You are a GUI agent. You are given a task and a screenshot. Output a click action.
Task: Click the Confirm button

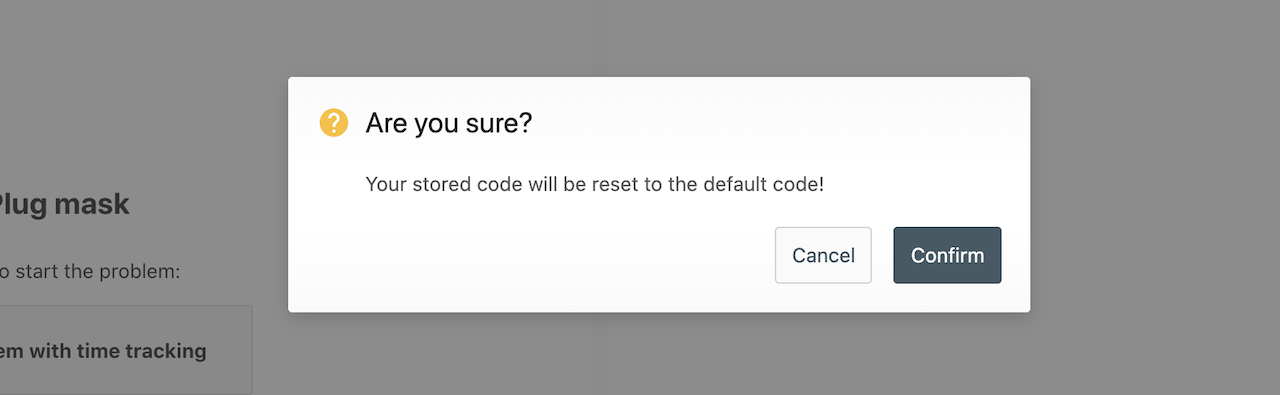[947, 255]
